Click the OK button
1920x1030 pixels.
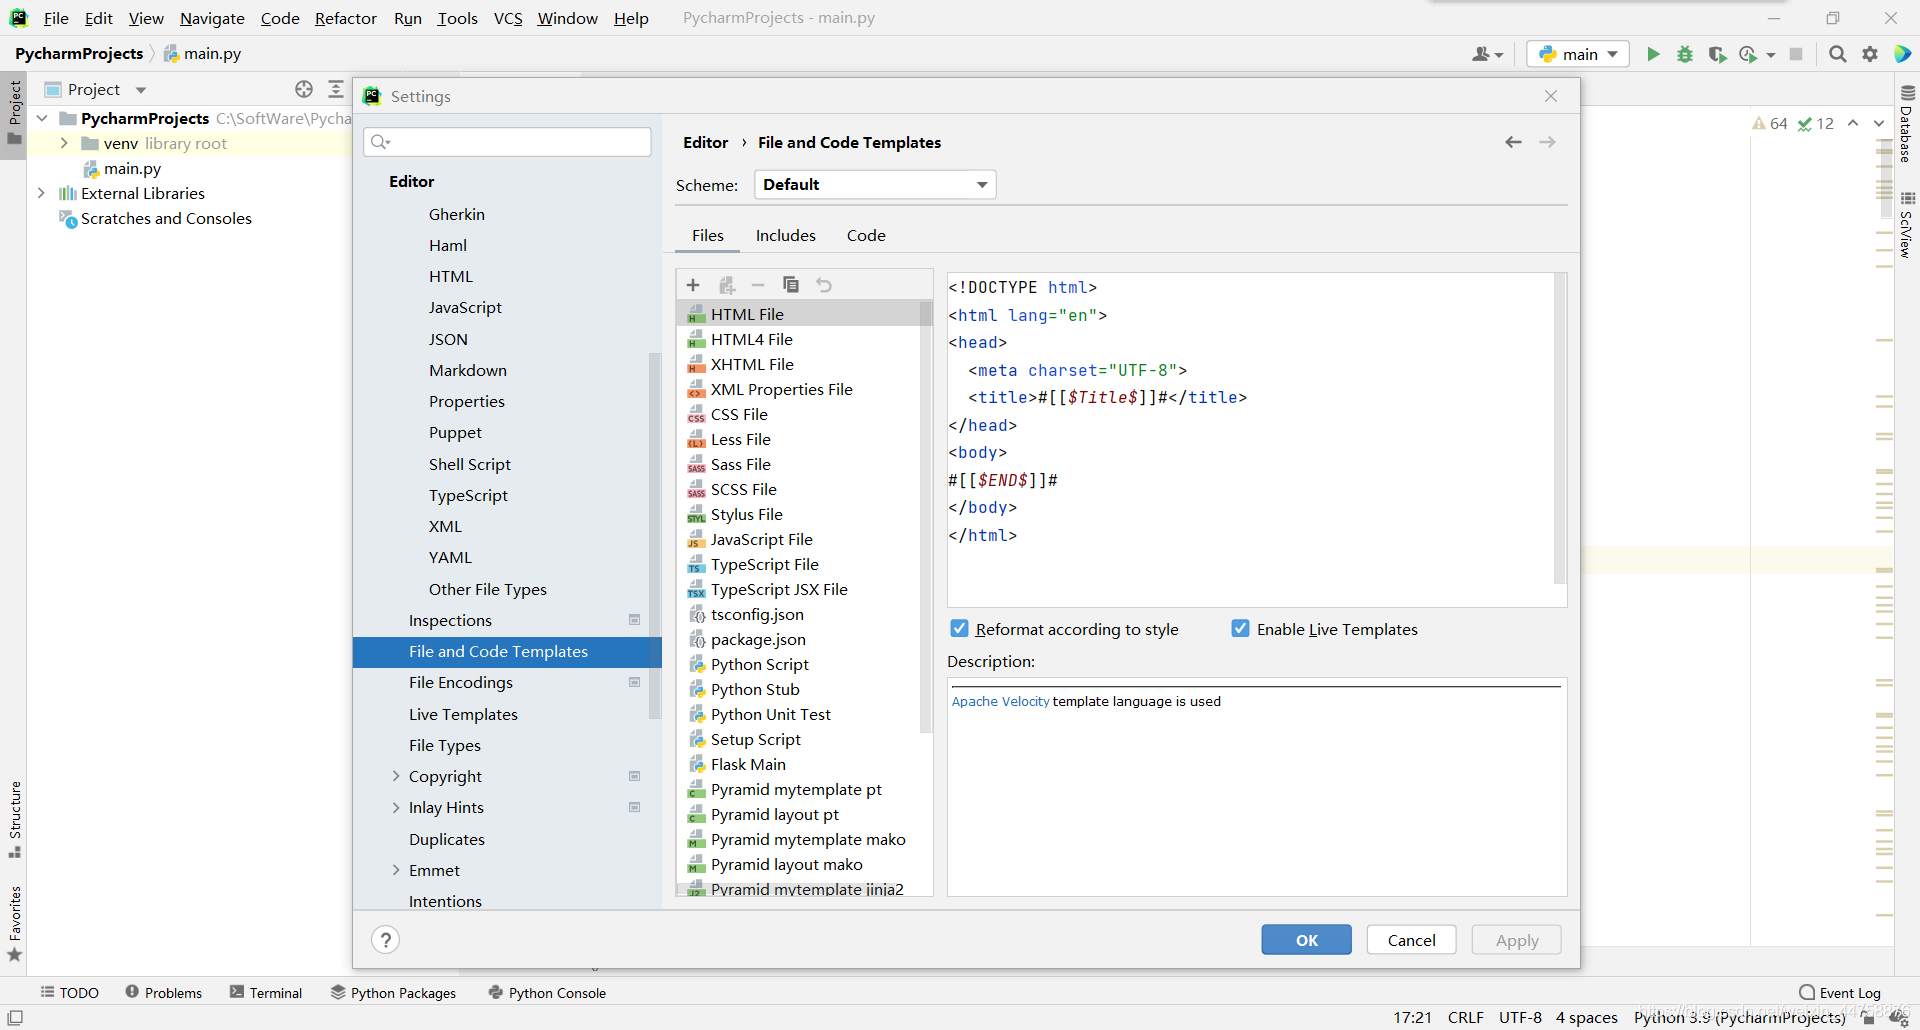click(x=1306, y=940)
